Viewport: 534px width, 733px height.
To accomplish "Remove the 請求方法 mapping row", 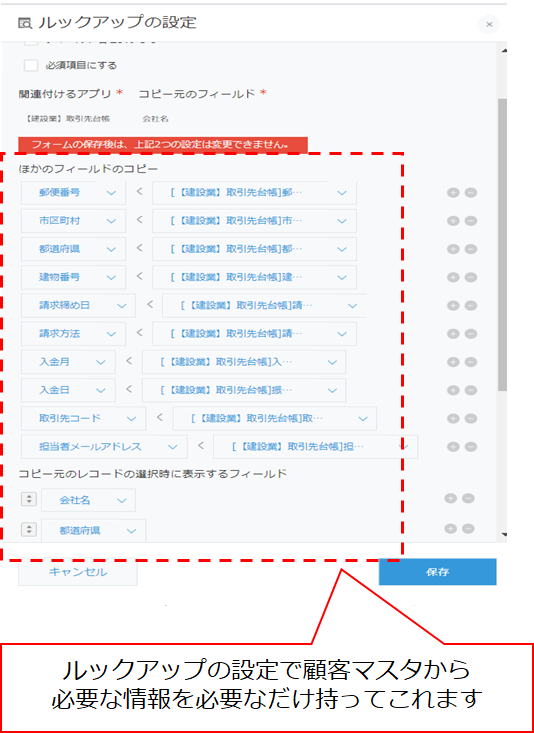I will coord(470,334).
